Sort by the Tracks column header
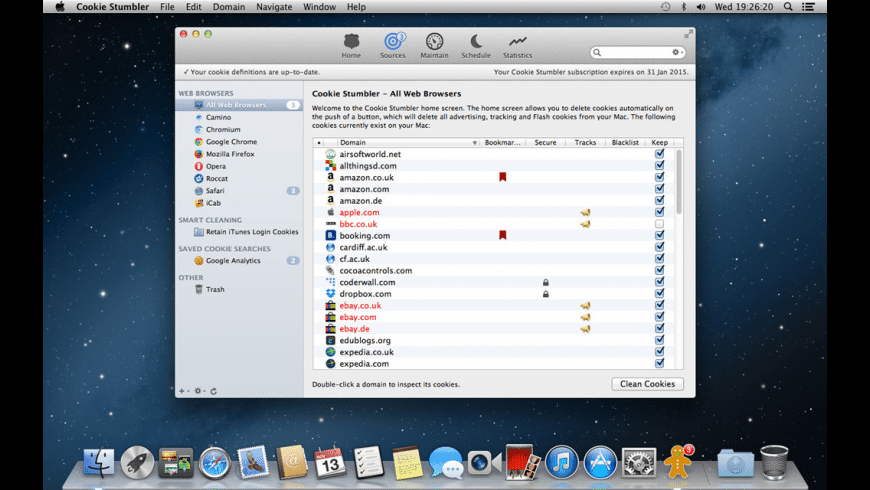 585,143
